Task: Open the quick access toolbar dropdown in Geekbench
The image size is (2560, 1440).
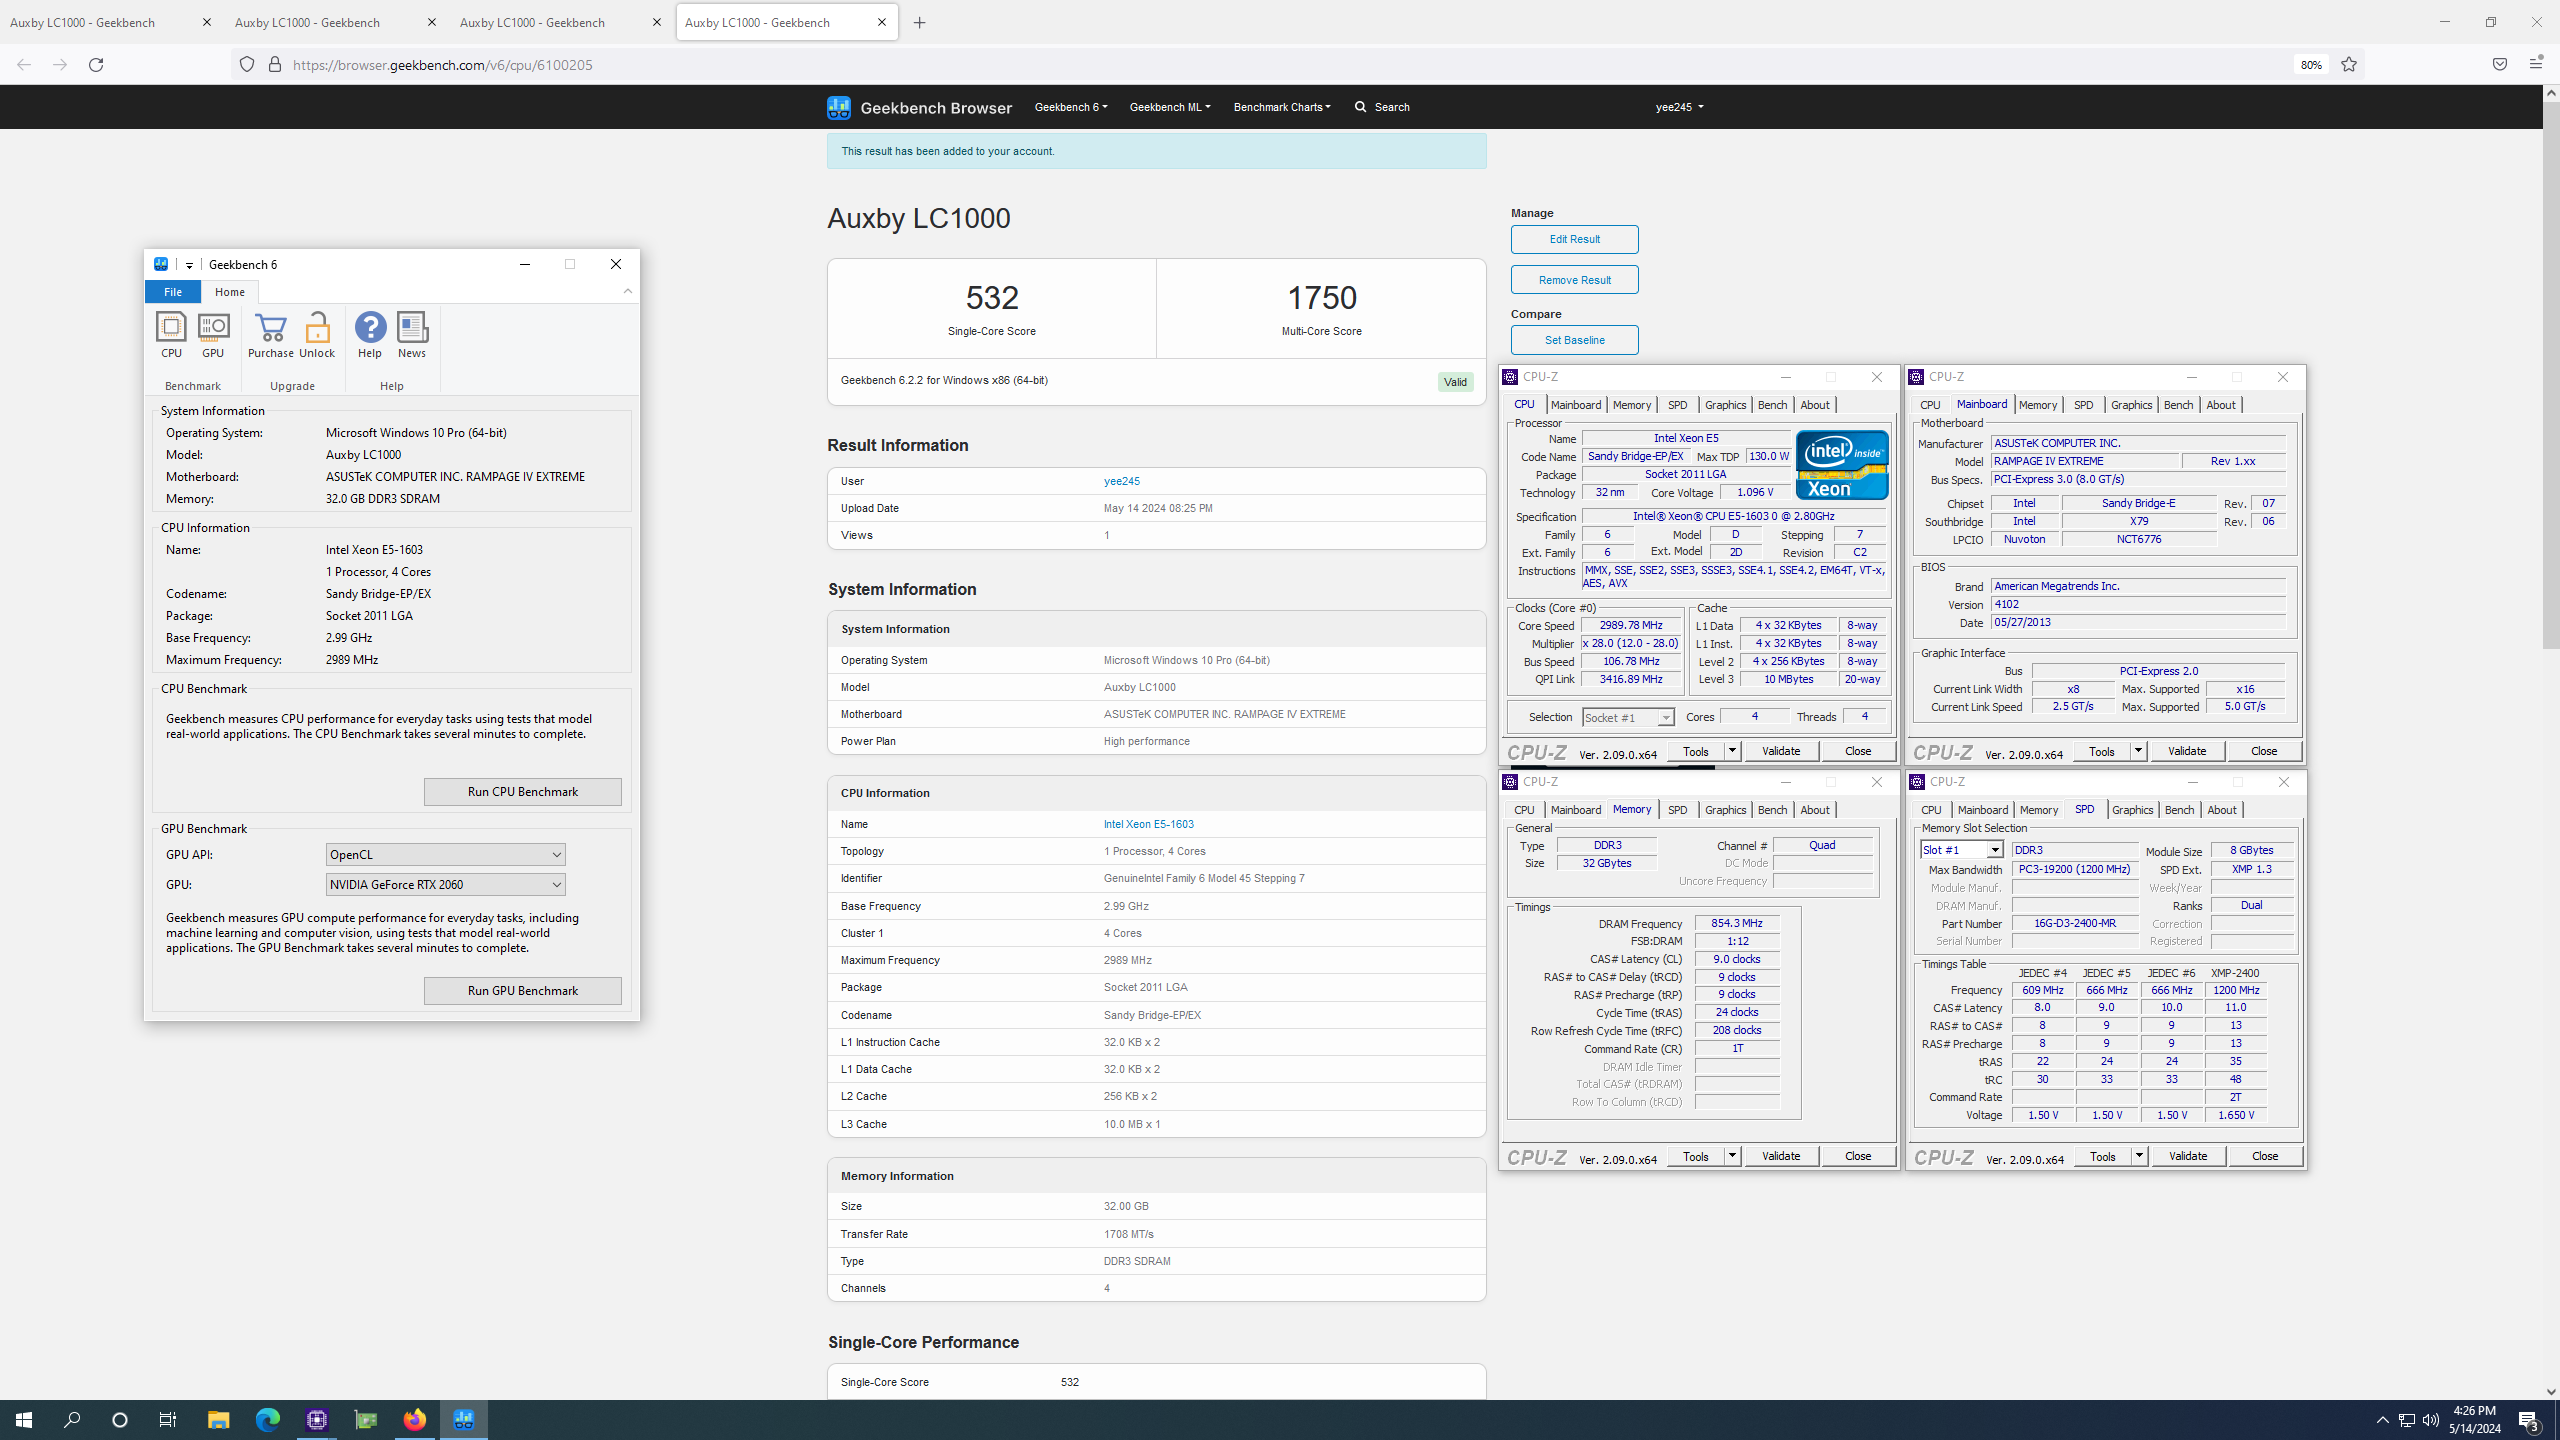Action: pyautogui.click(x=189, y=265)
